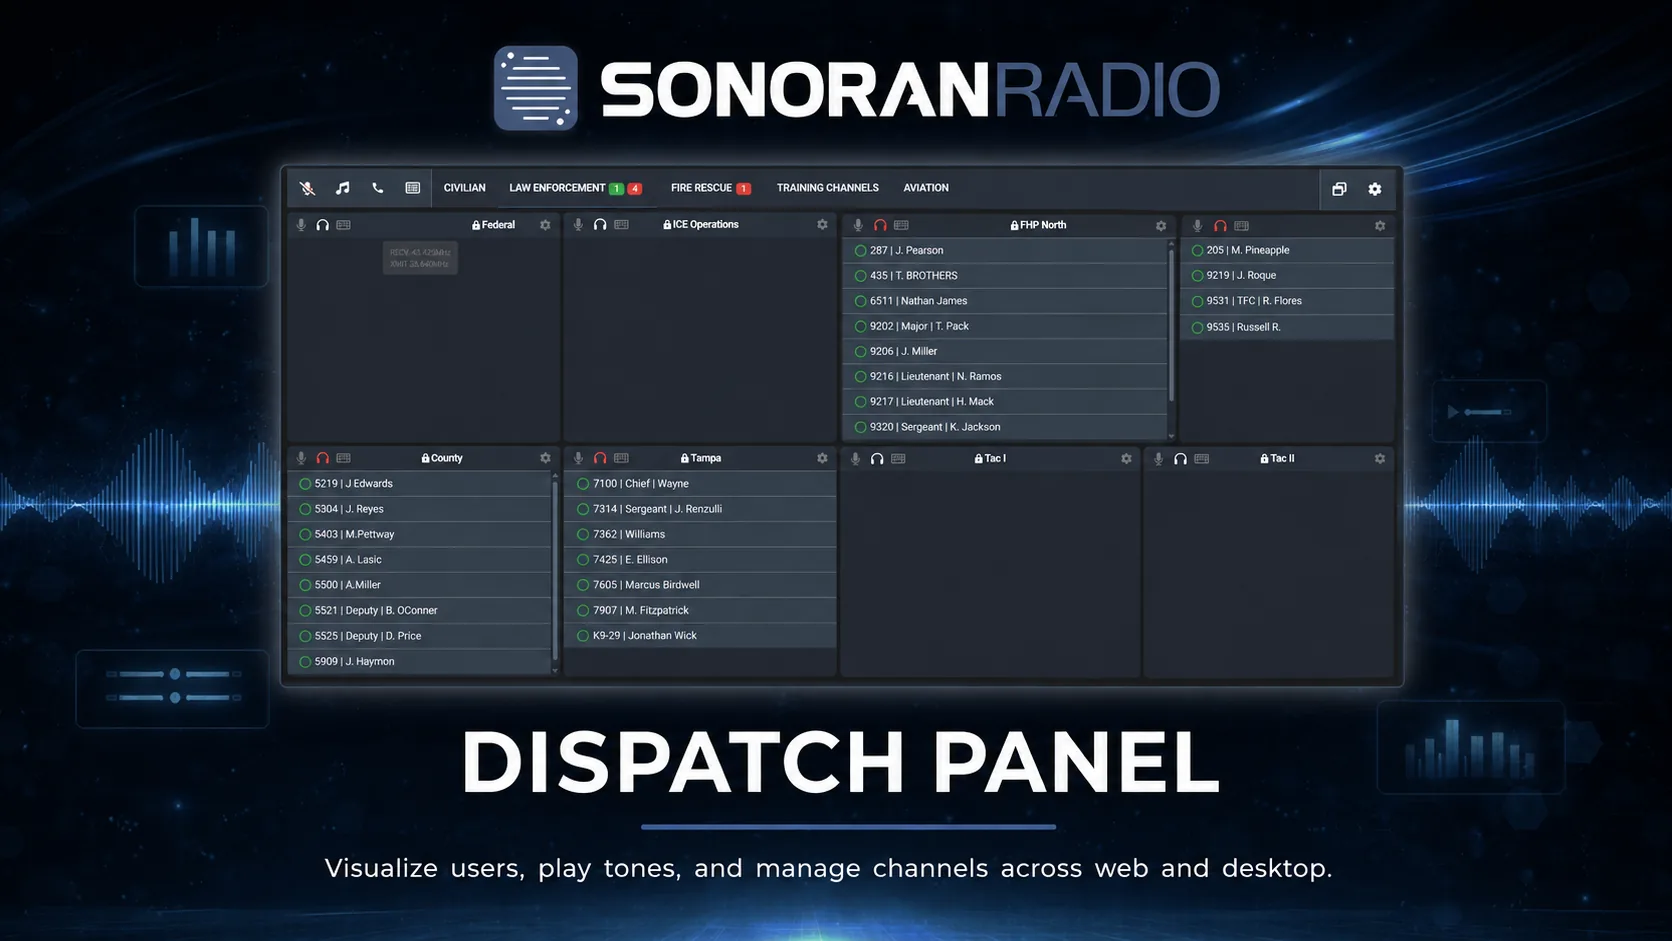Open ICE Operations channel settings gear

(x=822, y=225)
